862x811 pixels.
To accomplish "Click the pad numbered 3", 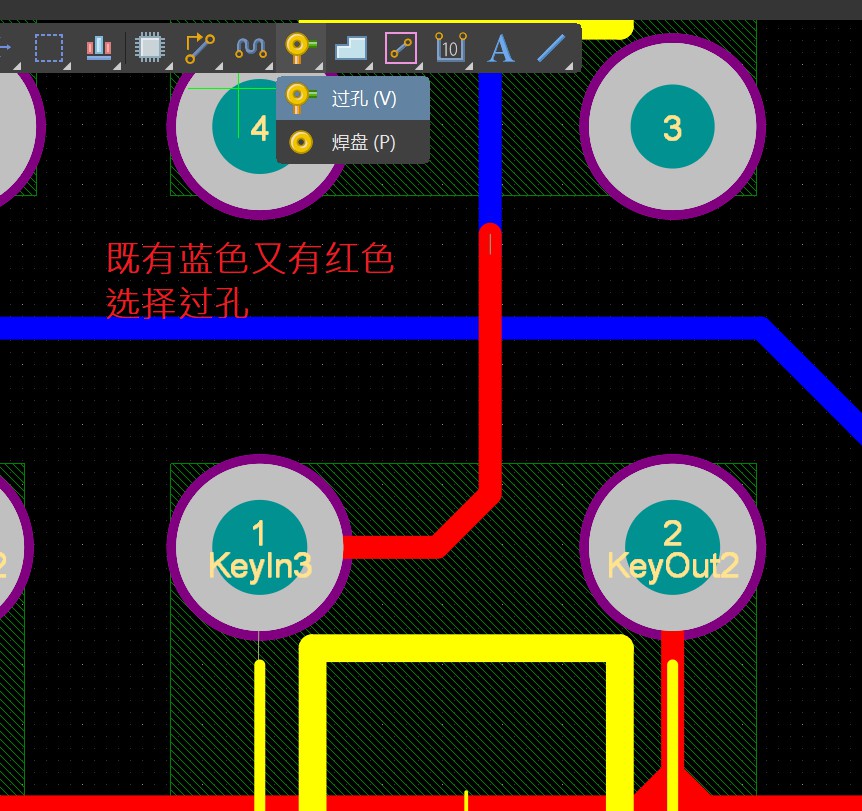I will (x=672, y=125).
